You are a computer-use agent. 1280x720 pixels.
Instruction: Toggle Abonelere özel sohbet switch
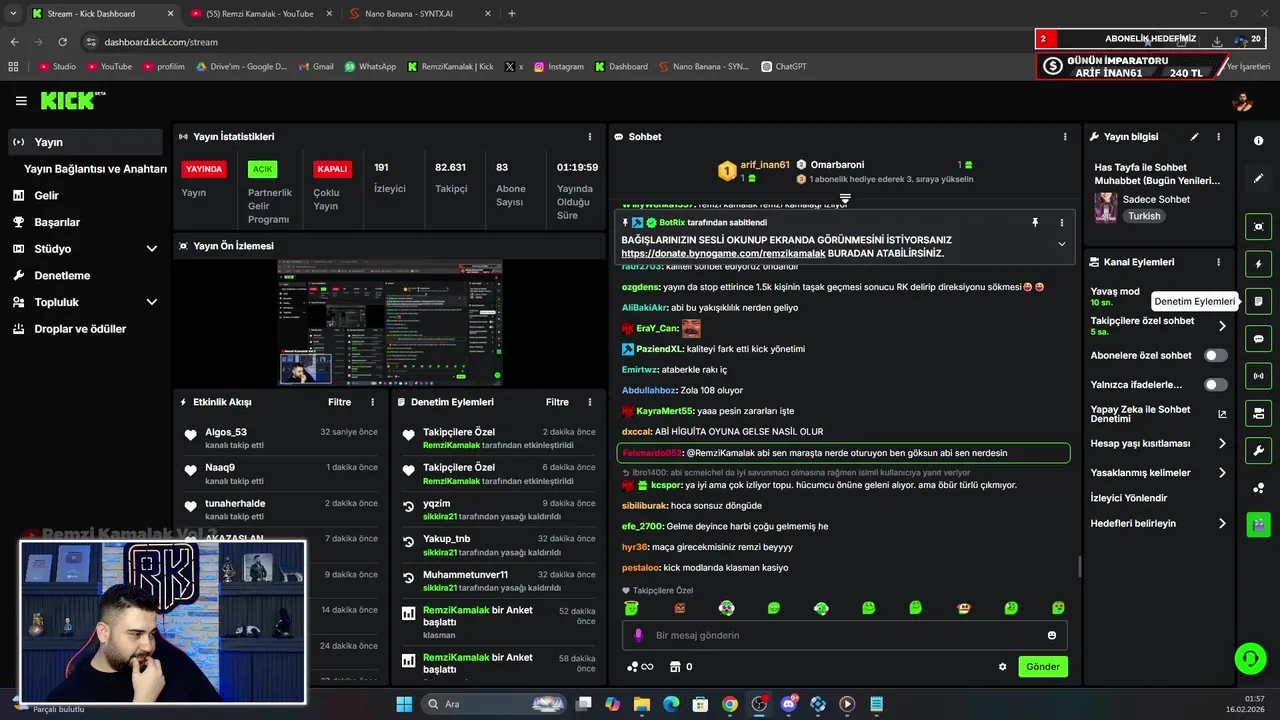tap(1216, 355)
